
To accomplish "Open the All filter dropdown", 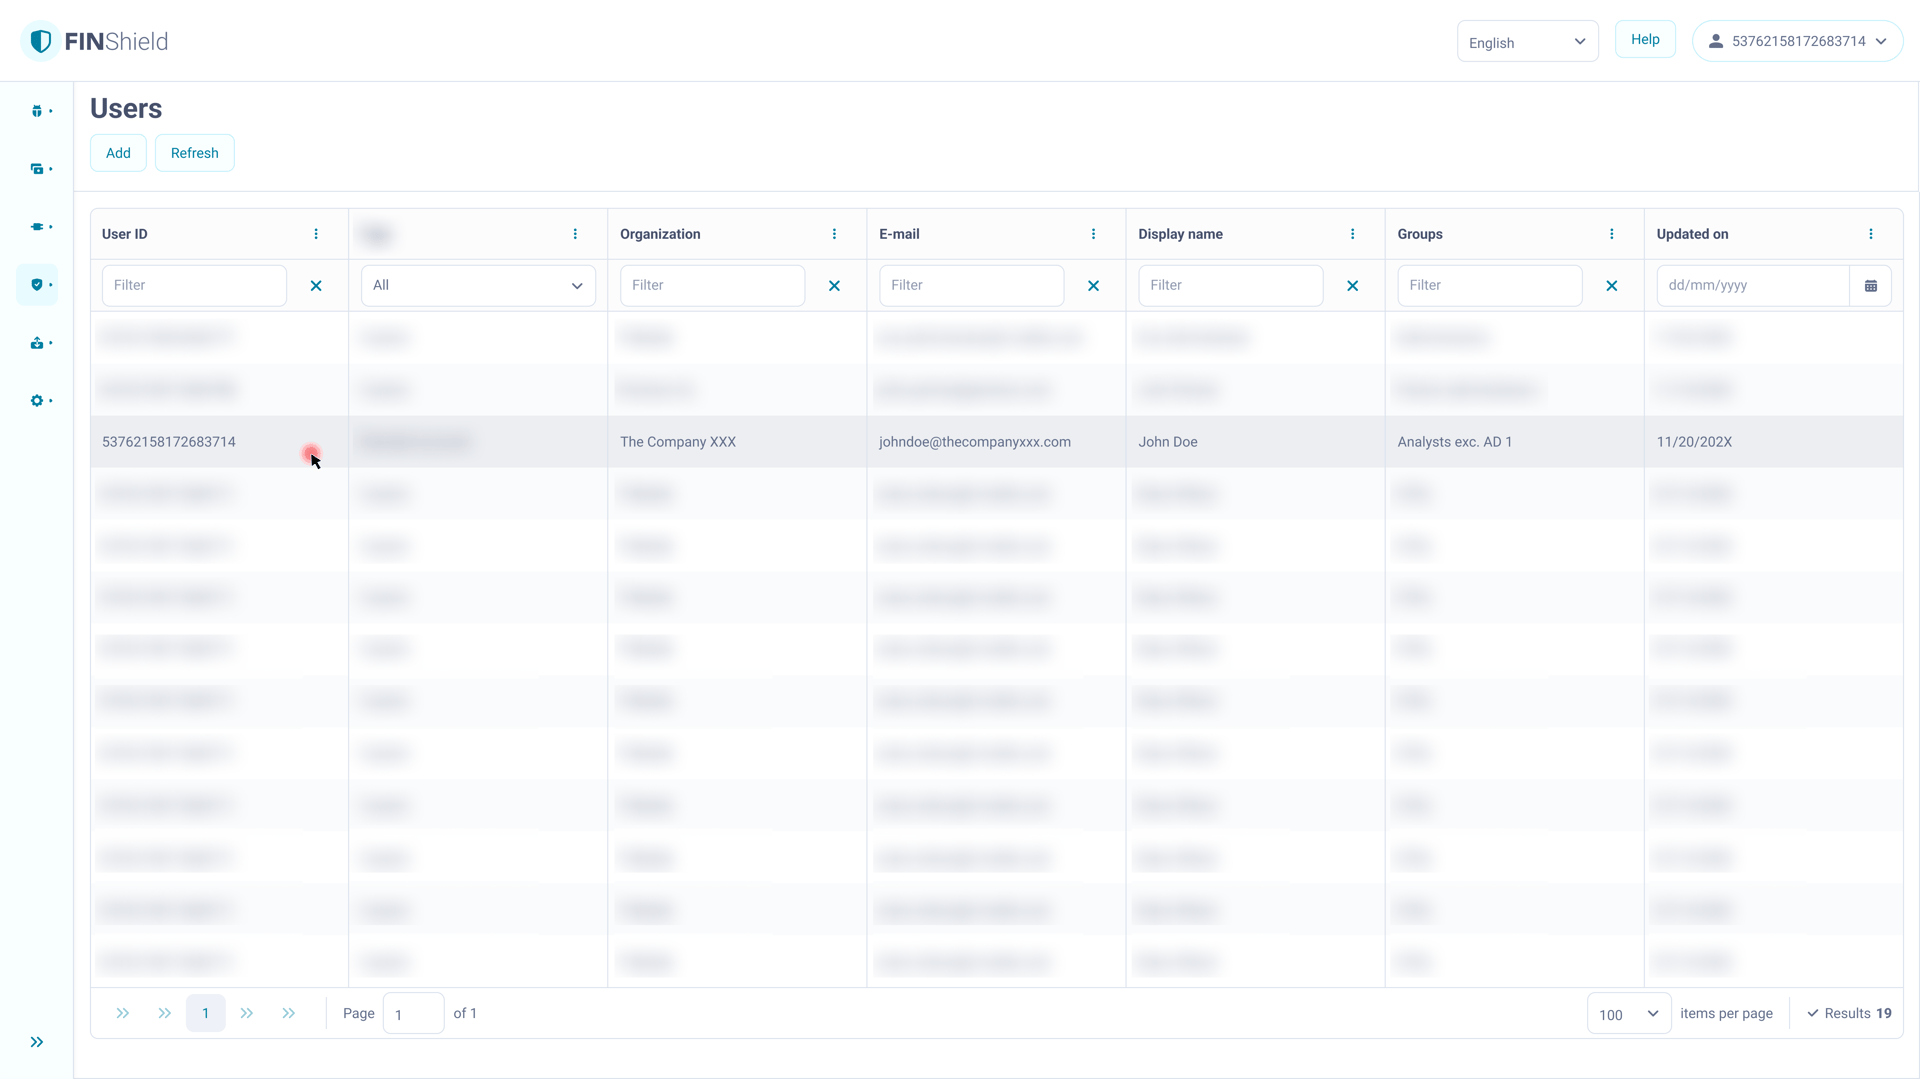I will 478,286.
